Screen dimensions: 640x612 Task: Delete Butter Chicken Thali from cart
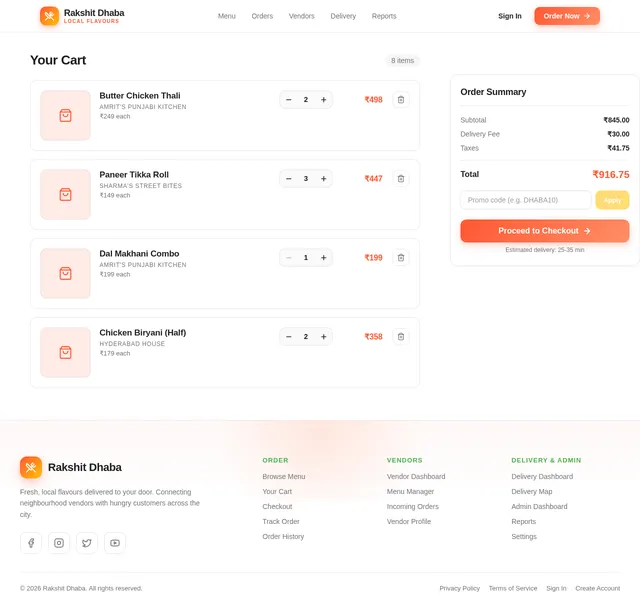tap(401, 100)
